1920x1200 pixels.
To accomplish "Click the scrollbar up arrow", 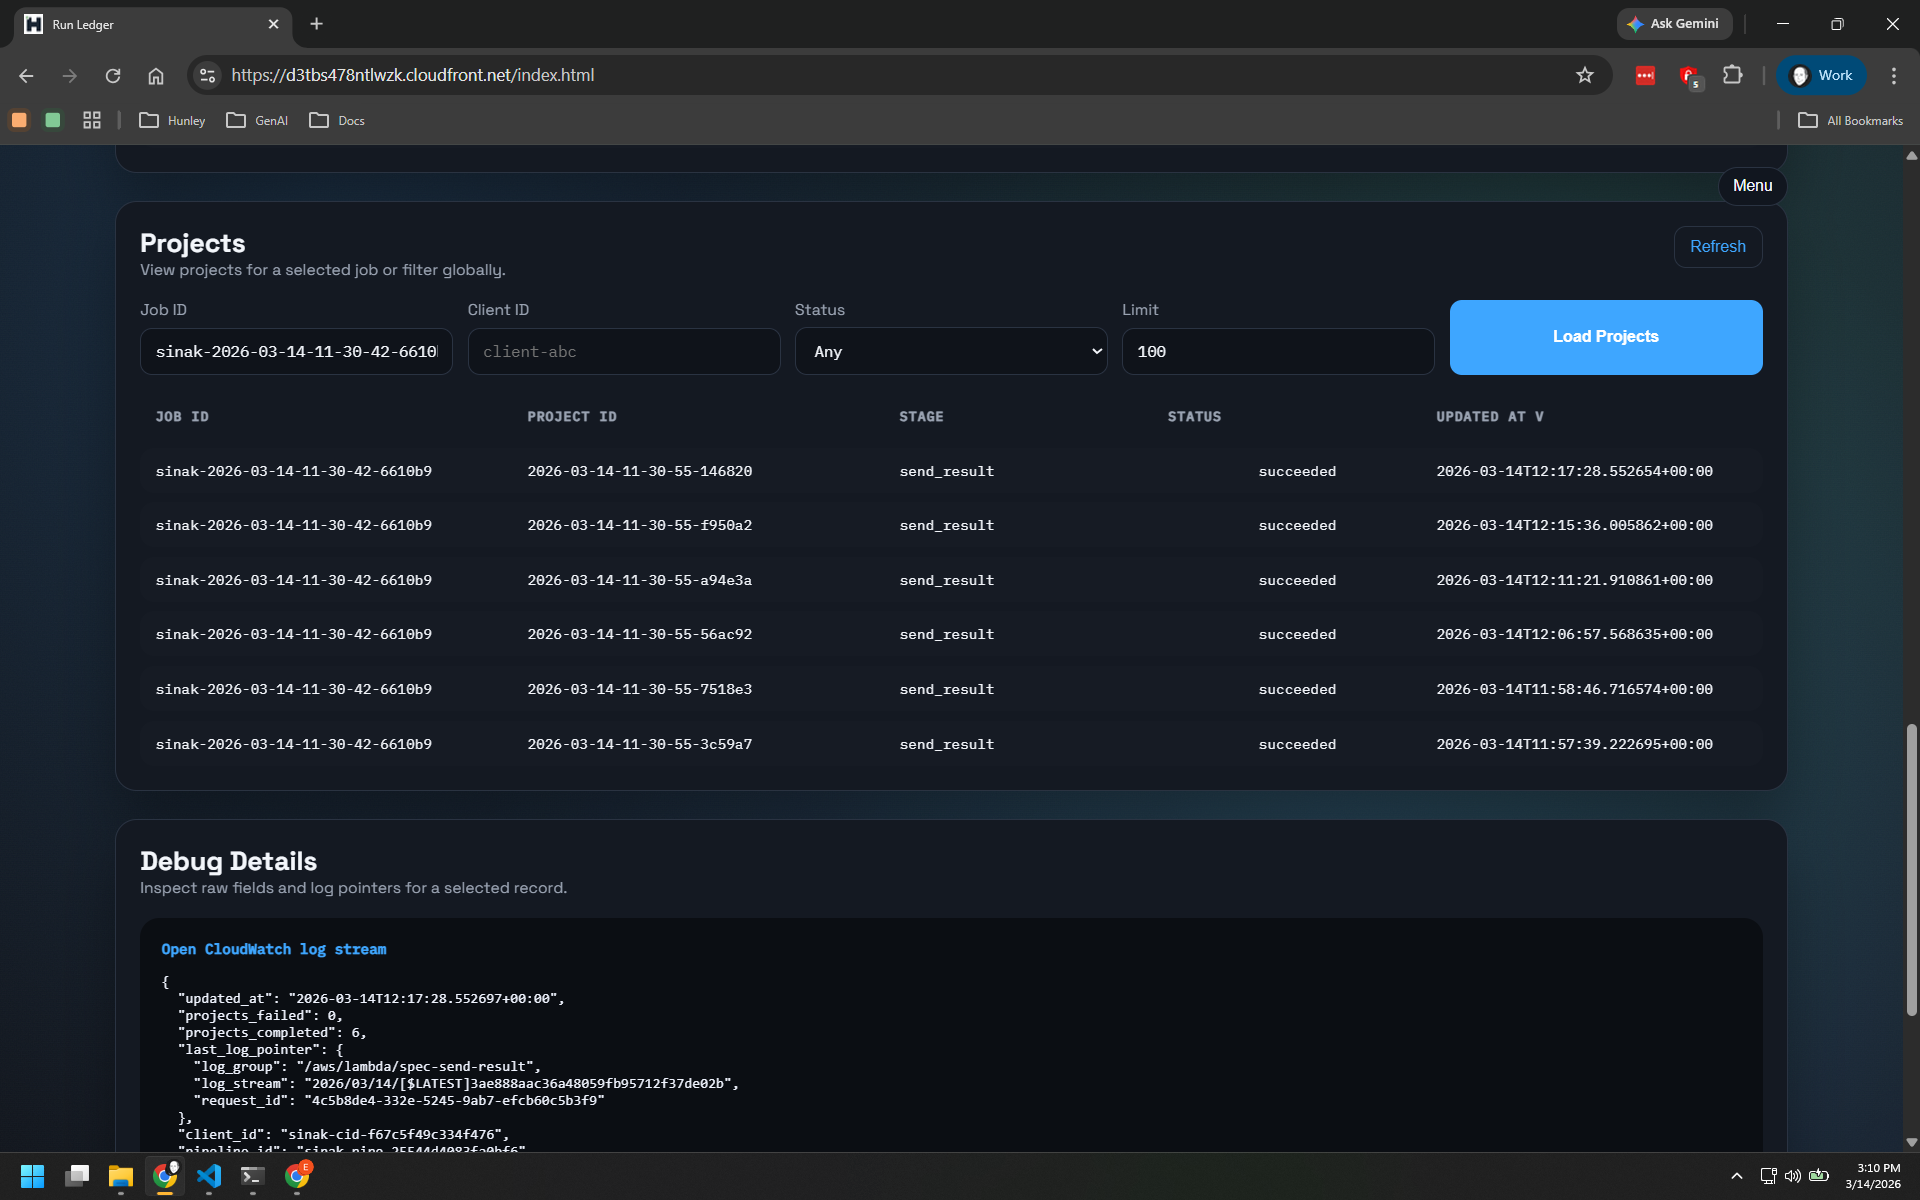I will pos(1911,156).
